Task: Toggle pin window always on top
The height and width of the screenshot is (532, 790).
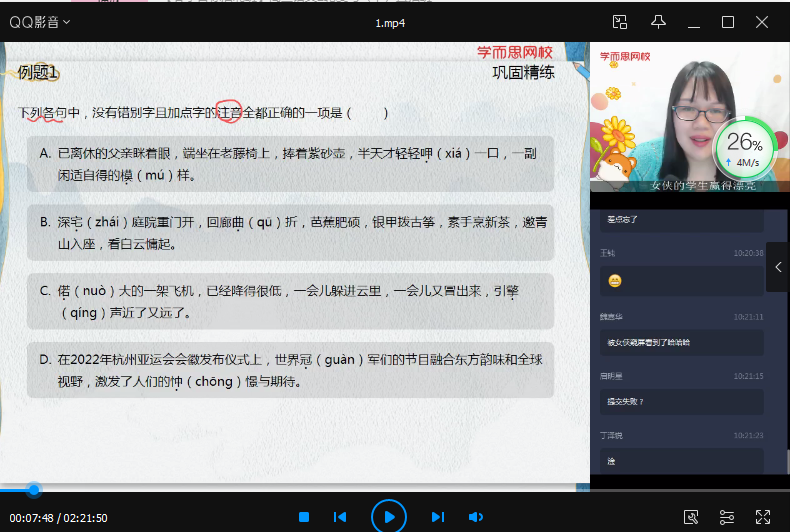Action: 657,22
